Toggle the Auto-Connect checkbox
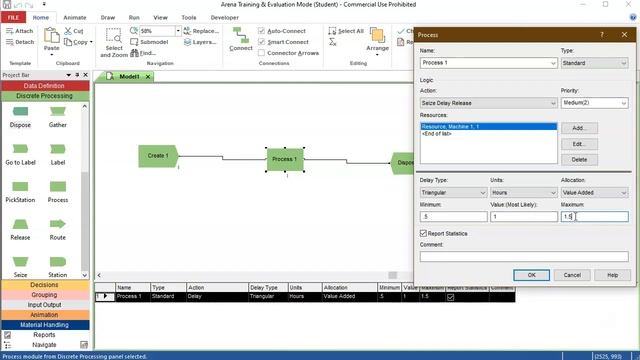The width and height of the screenshot is (640, 360). pyautogui.click(x=262, y=31)
